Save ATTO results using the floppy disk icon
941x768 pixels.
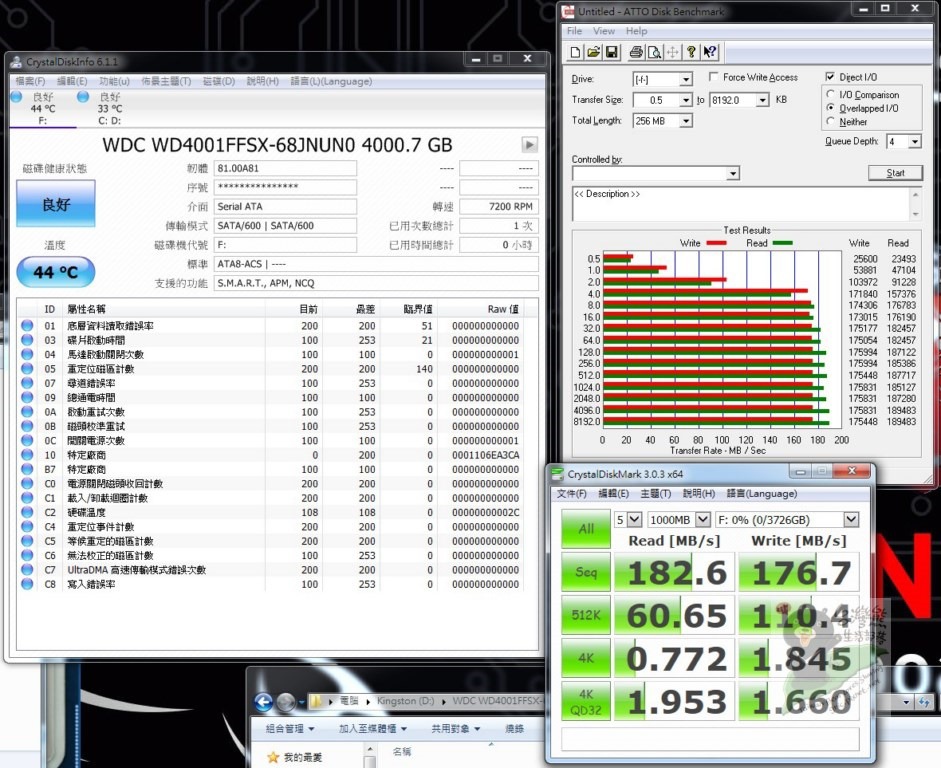click(612, 52)
